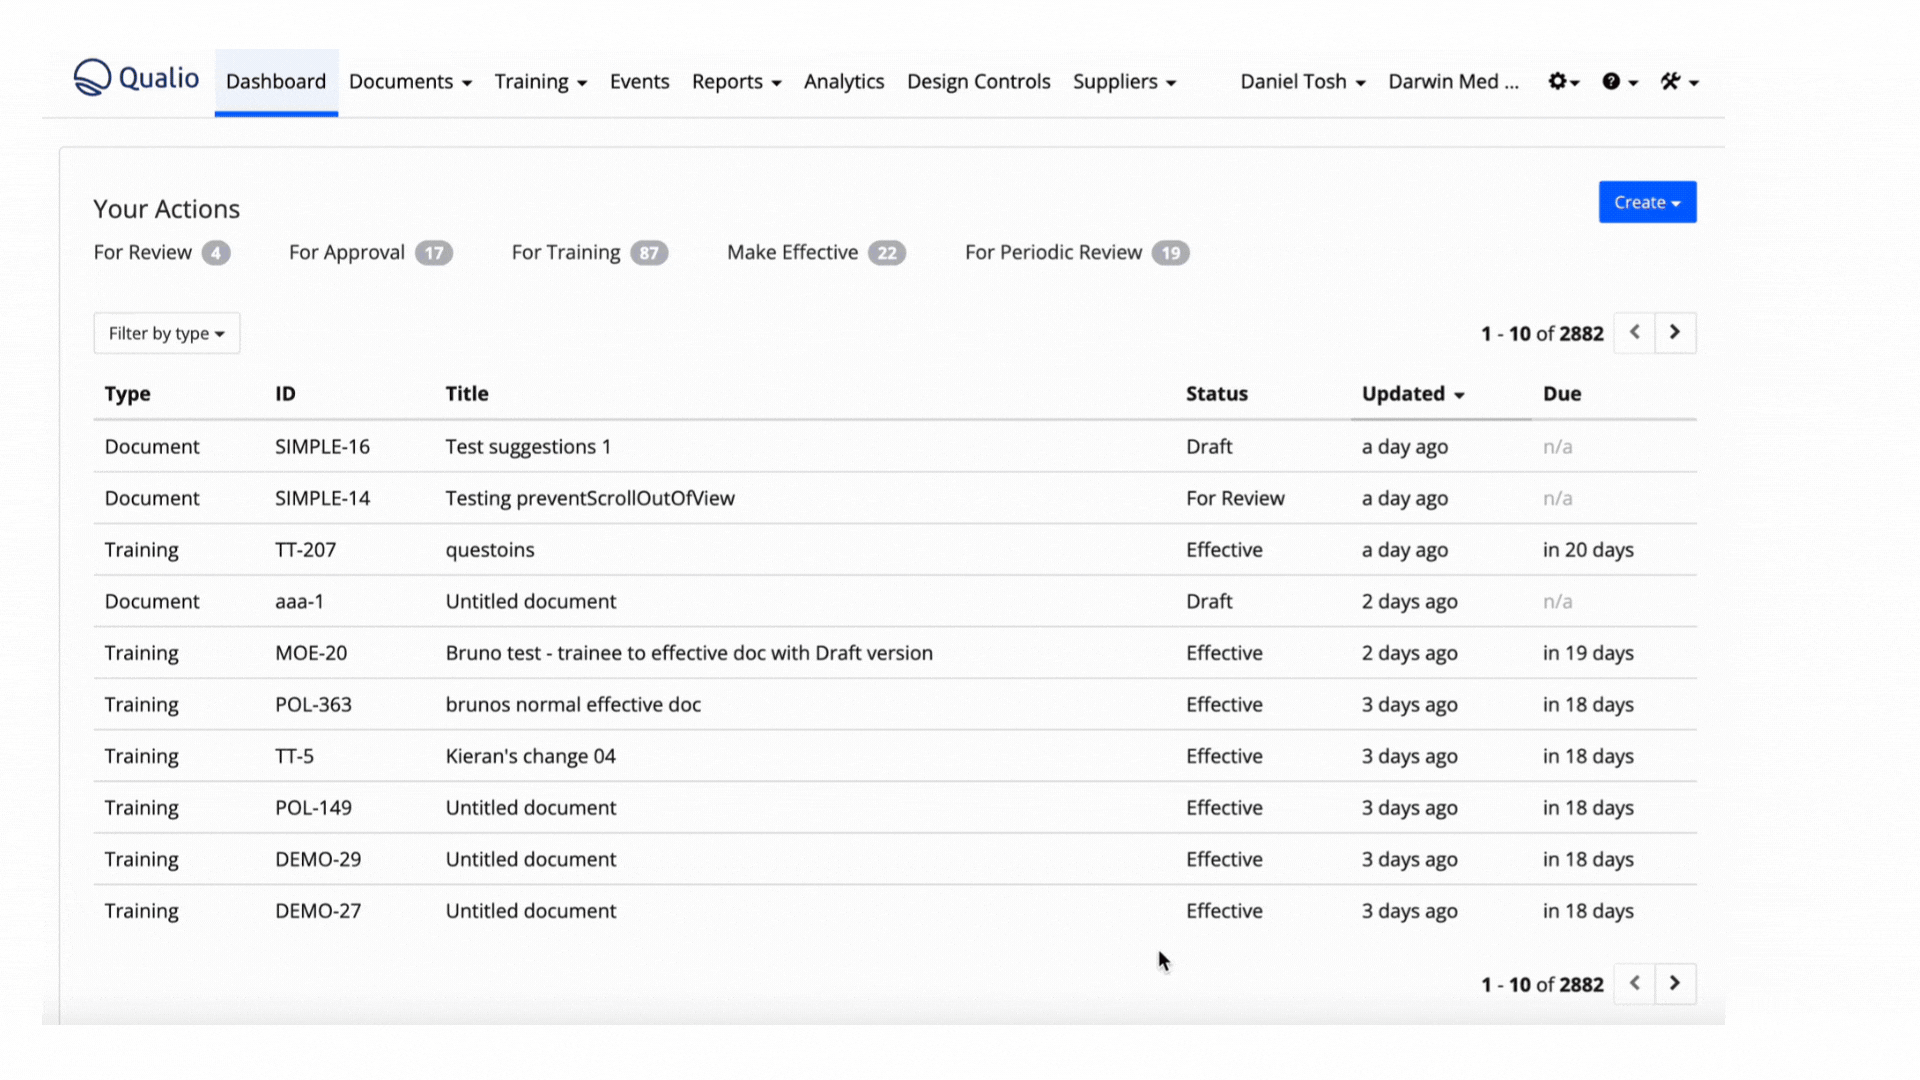The height and width of the screenshot is (1080, 1920).
Task: Open Design Controls page
Action: coord(978,82)
